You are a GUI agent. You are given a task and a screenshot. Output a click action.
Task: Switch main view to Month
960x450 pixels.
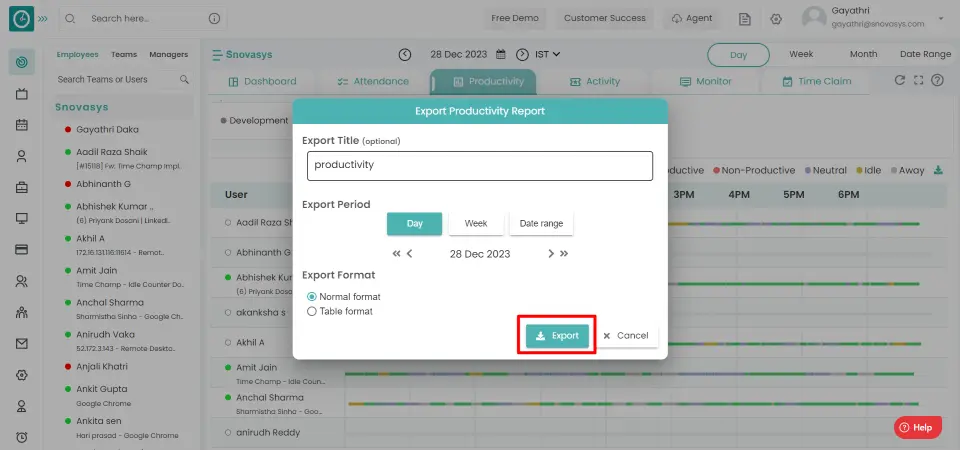click(863, 54)
